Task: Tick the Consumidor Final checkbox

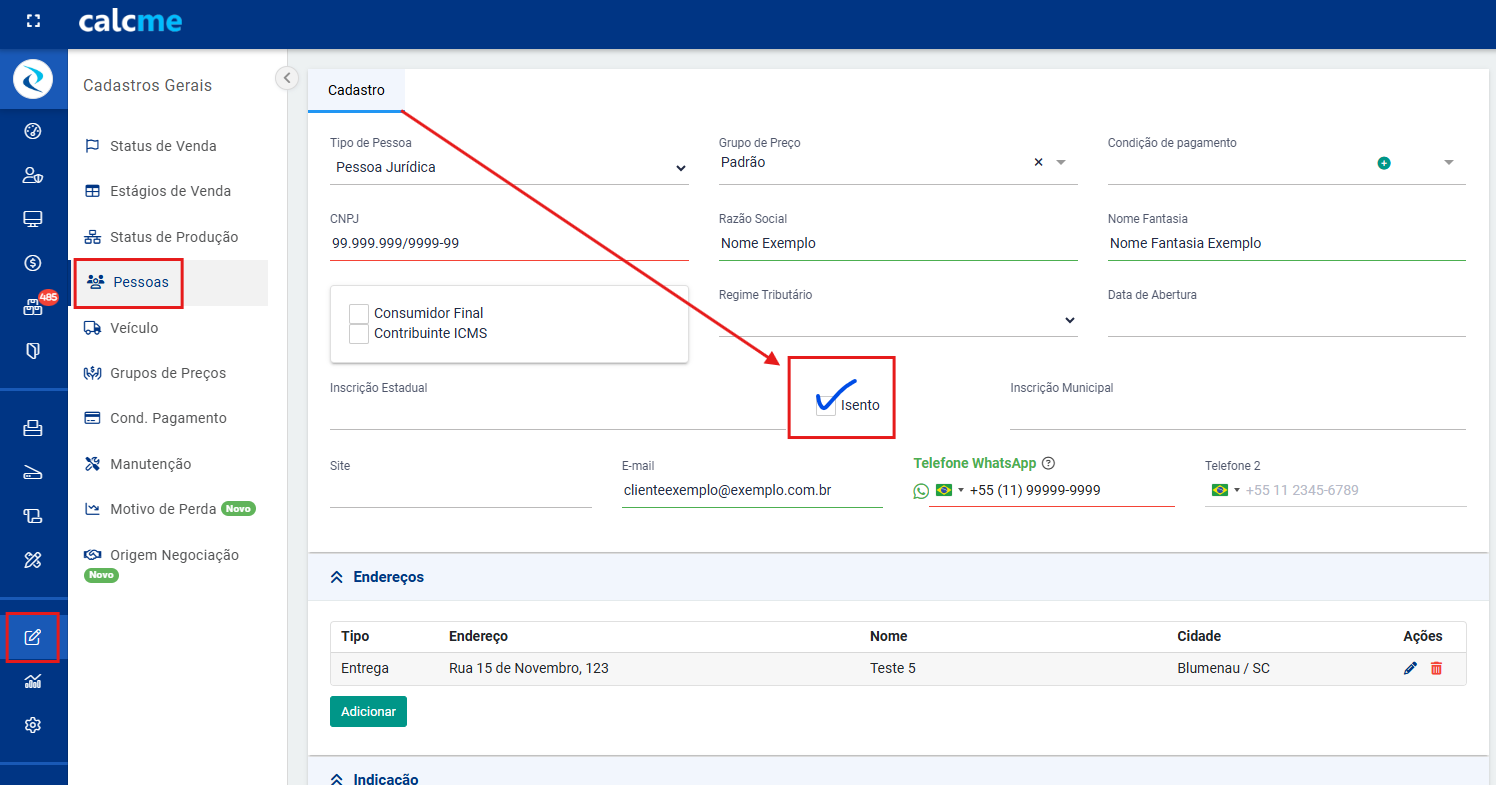Action: (x=359, y=313)
